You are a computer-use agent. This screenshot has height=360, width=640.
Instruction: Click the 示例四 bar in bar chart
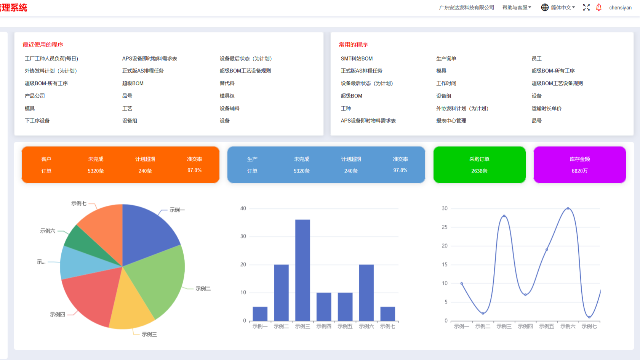324,307
